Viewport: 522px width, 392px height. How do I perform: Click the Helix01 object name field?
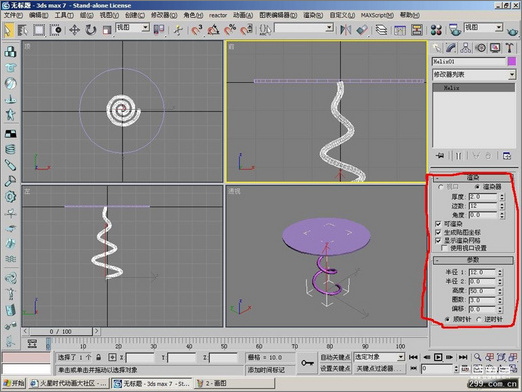pyautogui.click(x=469, y=62)
